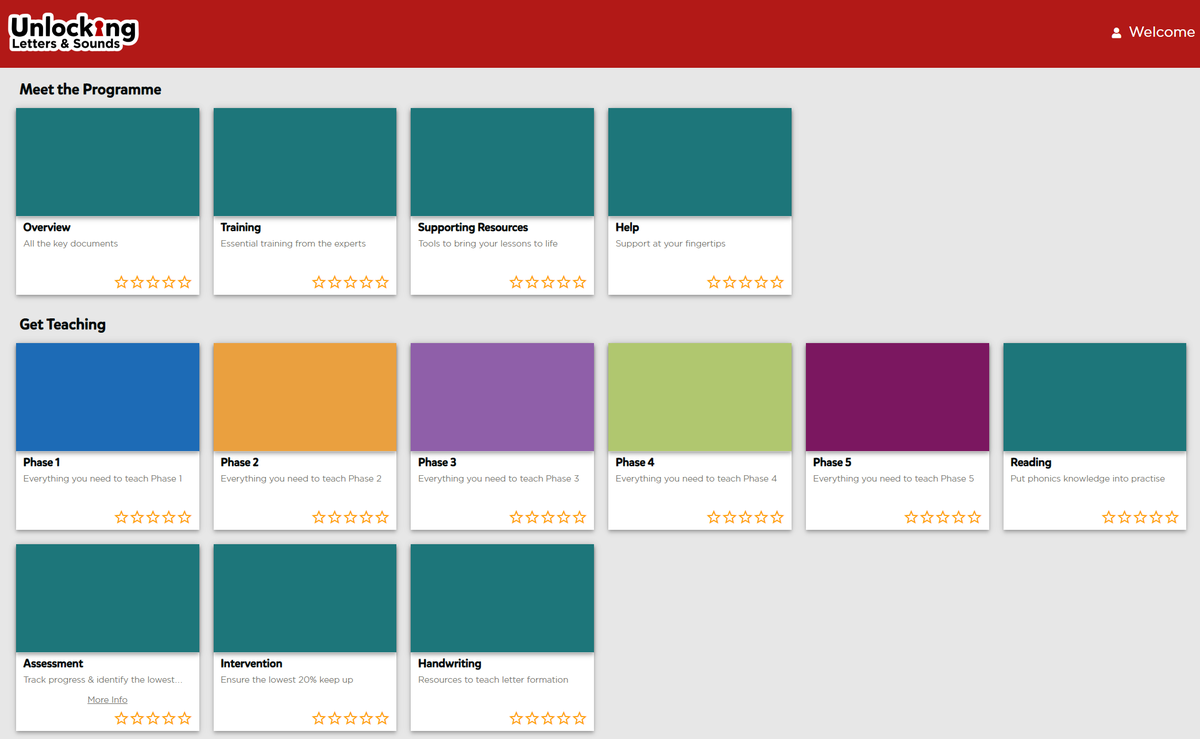Image resolution: width=1200 pixels, height=739 pixels.
Task: Give Phase 2 four stars
Action: [x=367, y=518]
